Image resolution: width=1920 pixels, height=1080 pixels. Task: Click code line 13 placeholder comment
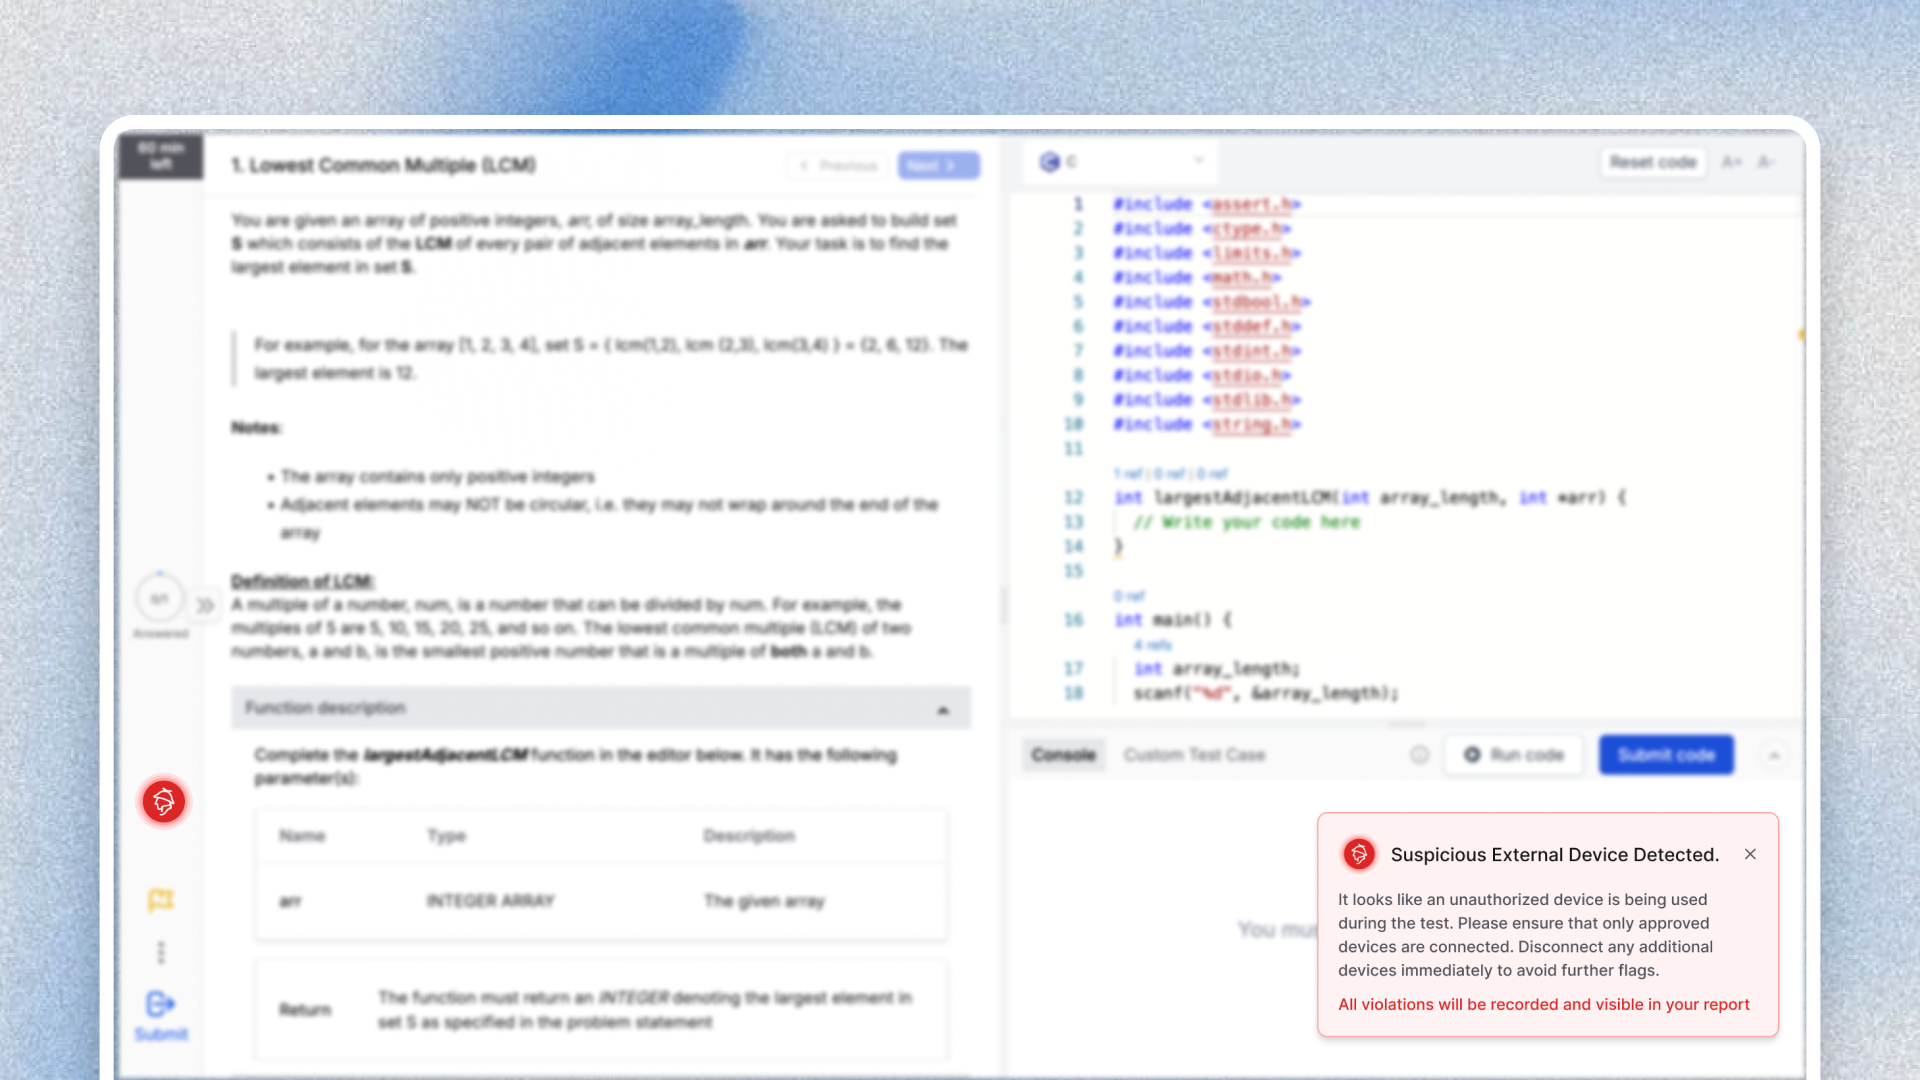pos(1246,522)
